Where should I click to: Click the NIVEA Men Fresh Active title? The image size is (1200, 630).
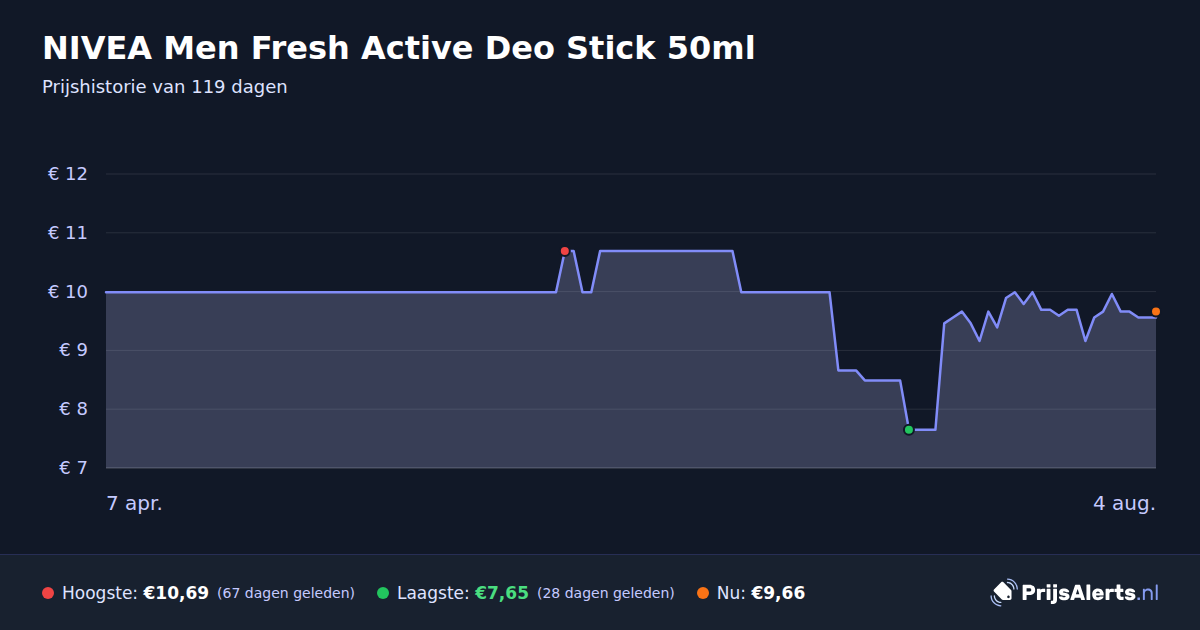399,47
